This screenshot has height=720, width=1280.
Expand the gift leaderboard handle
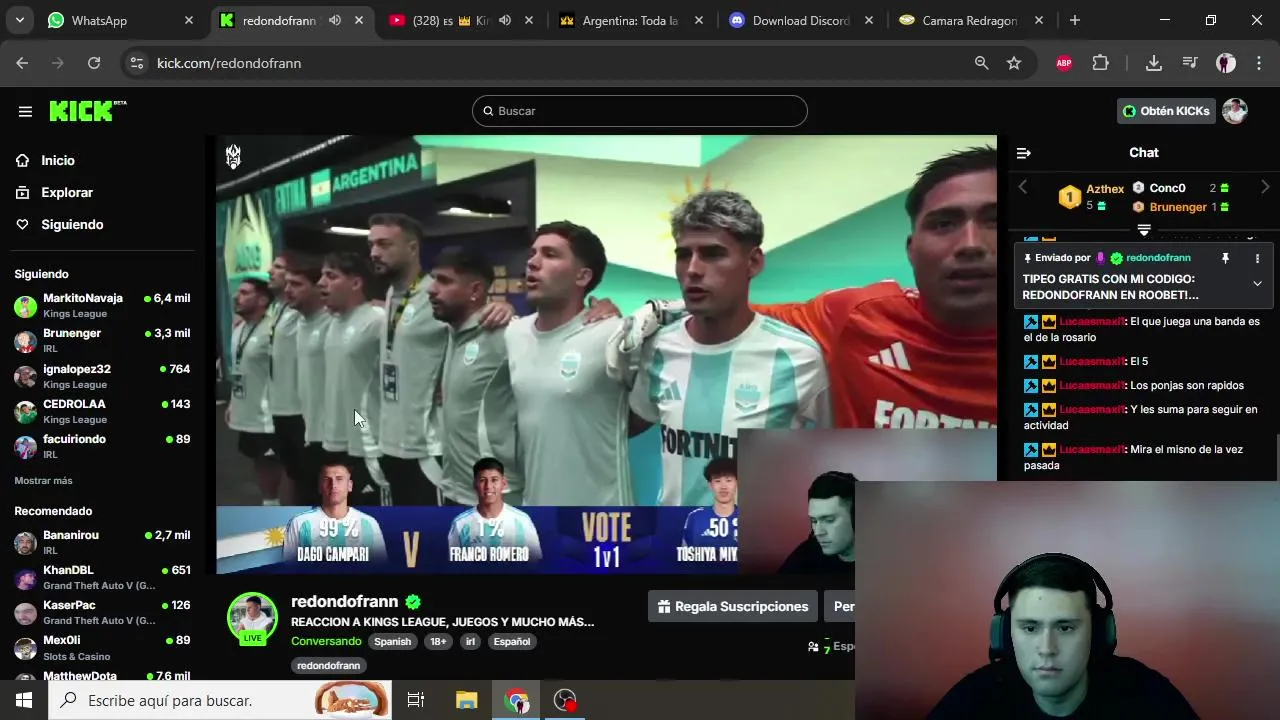[1144, 229]
